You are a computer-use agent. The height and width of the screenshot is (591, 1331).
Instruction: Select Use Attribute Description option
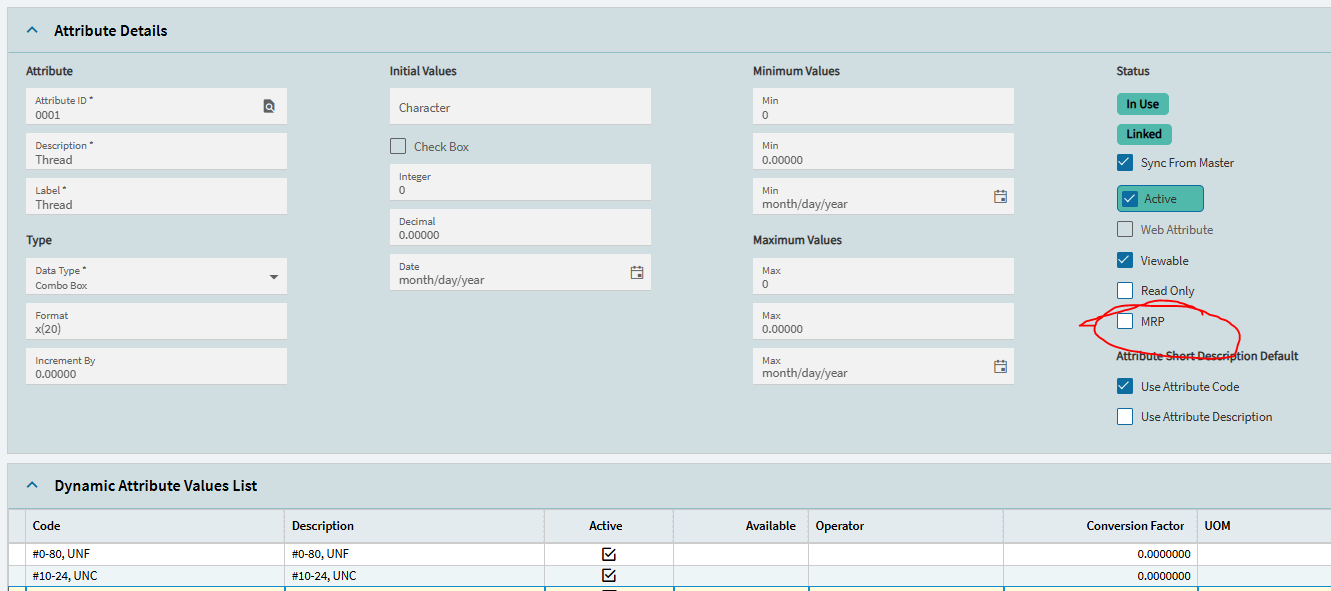pyautogui.click(x=1125, y=416)
